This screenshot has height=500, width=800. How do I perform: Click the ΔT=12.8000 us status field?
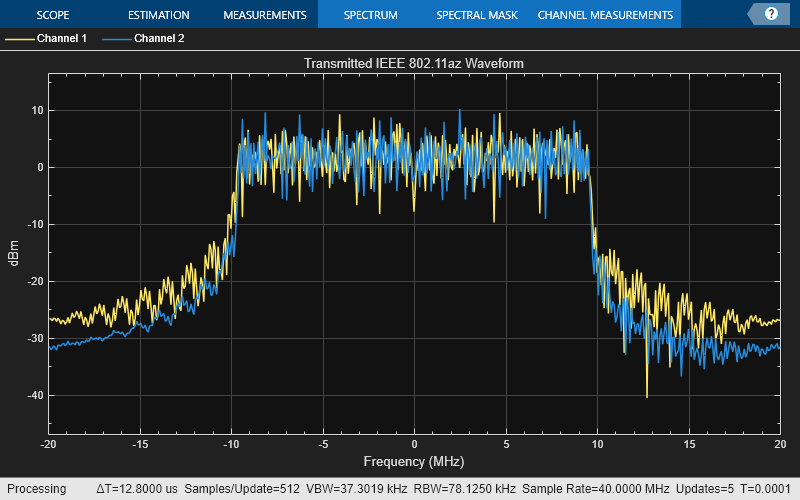pyautogui.click(x=135, y=489)
